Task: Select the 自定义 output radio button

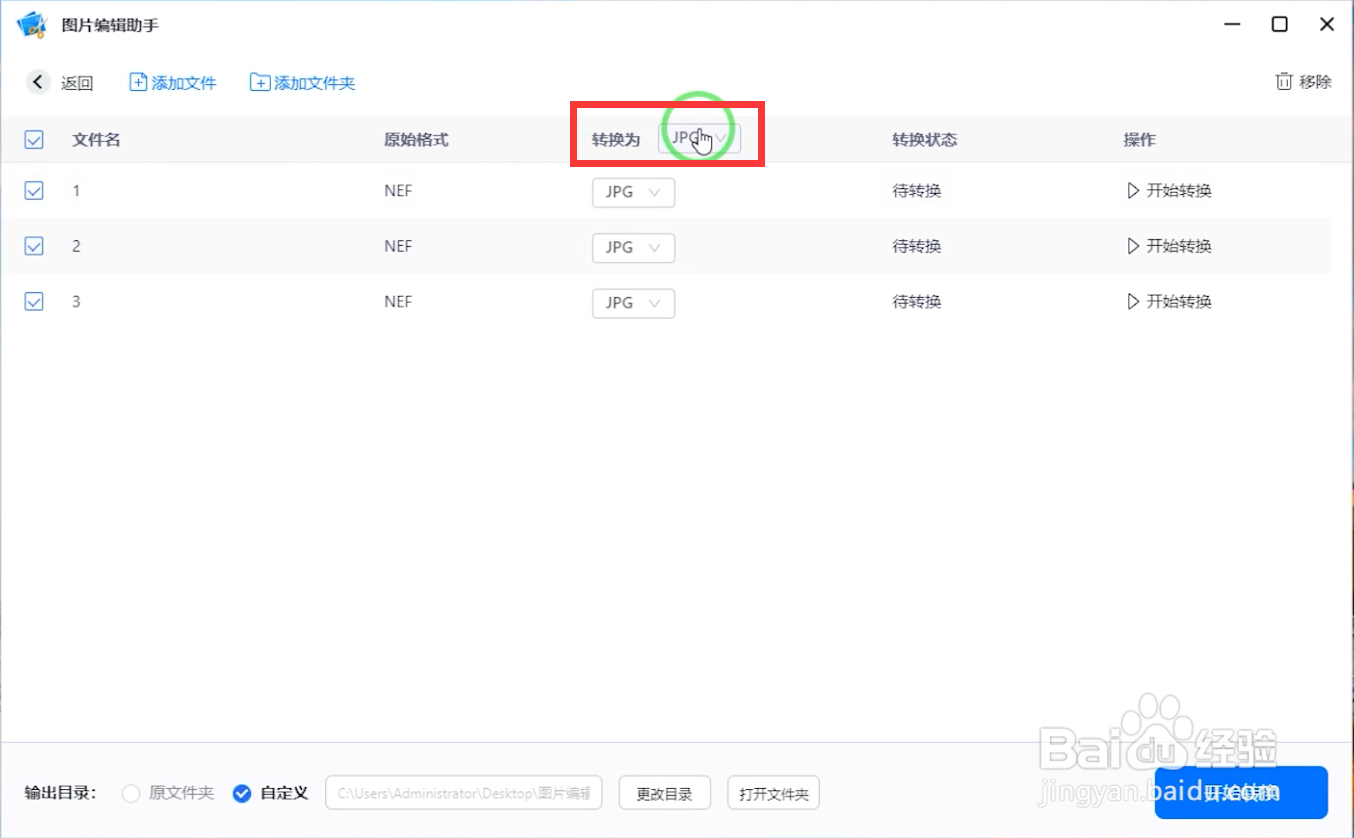Action: click(x=241, y=794)
